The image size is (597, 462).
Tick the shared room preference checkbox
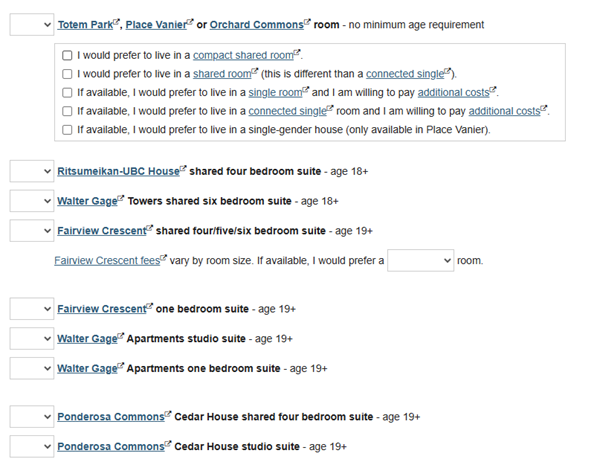(x=67, y=74)
